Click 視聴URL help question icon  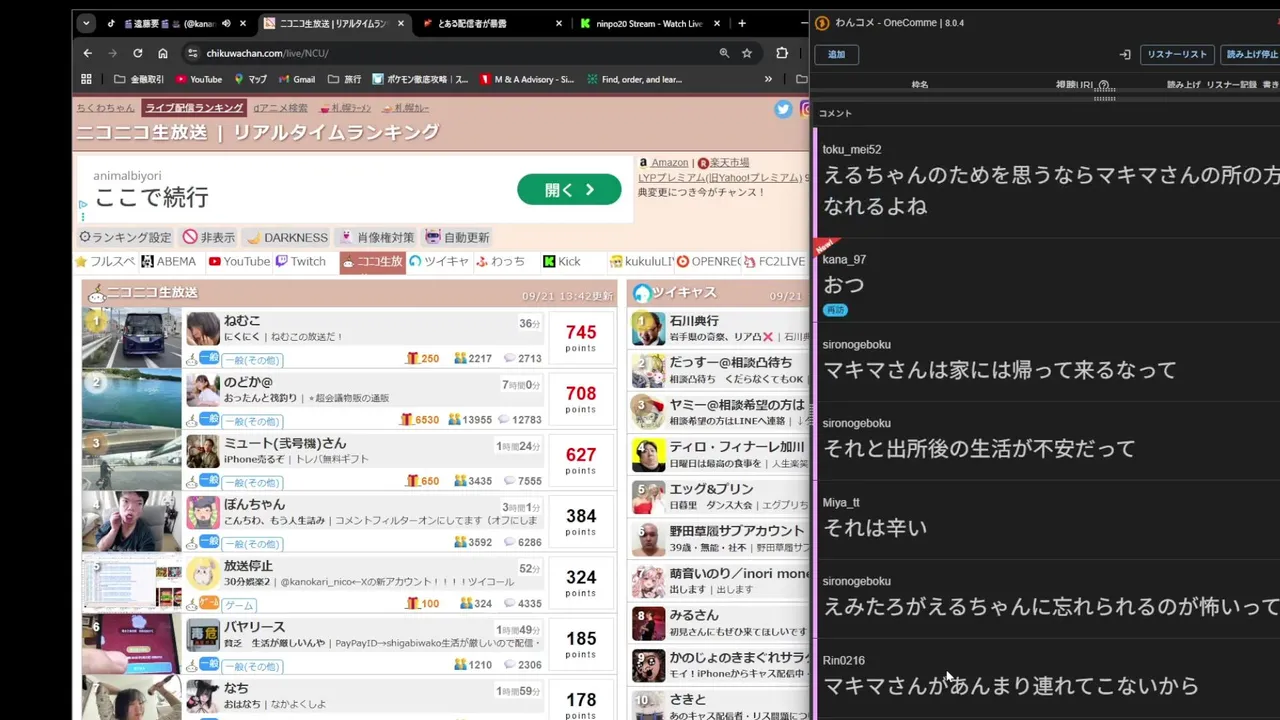coord(1104,86)
